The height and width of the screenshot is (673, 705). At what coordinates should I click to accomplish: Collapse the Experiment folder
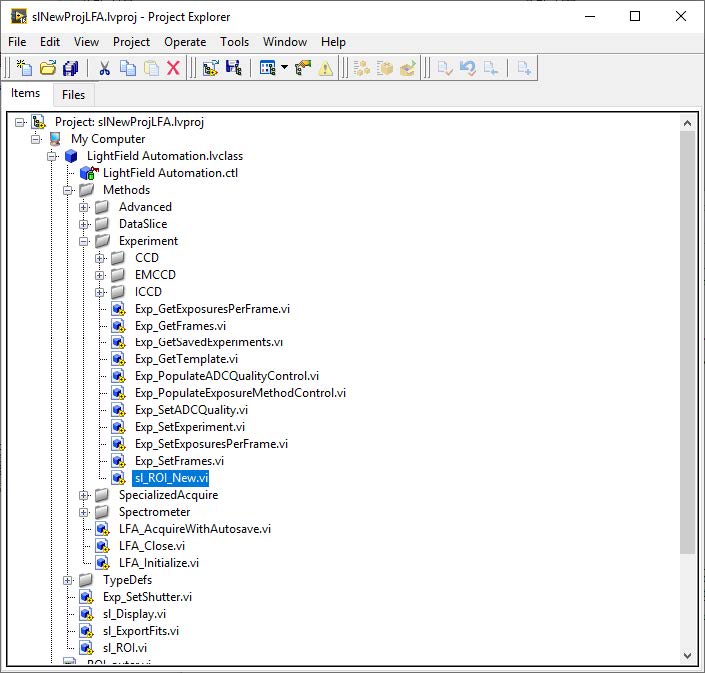click(84, 241)
